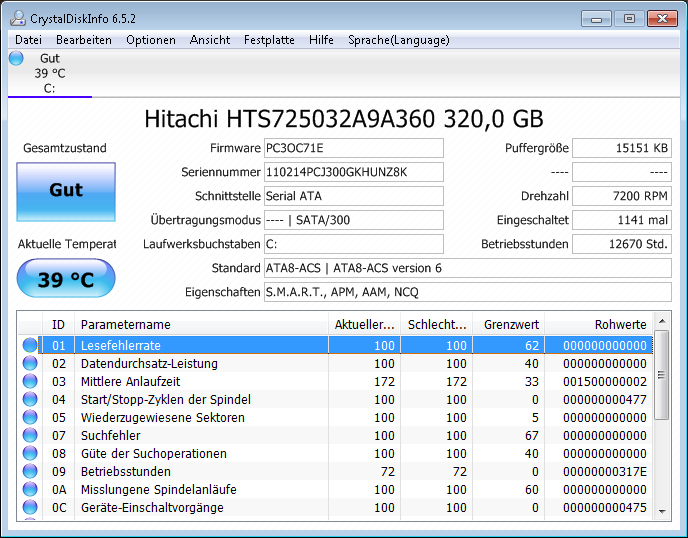
Task: Select the Betriebsstunden parameter name in list
Action: pos(125,472)
